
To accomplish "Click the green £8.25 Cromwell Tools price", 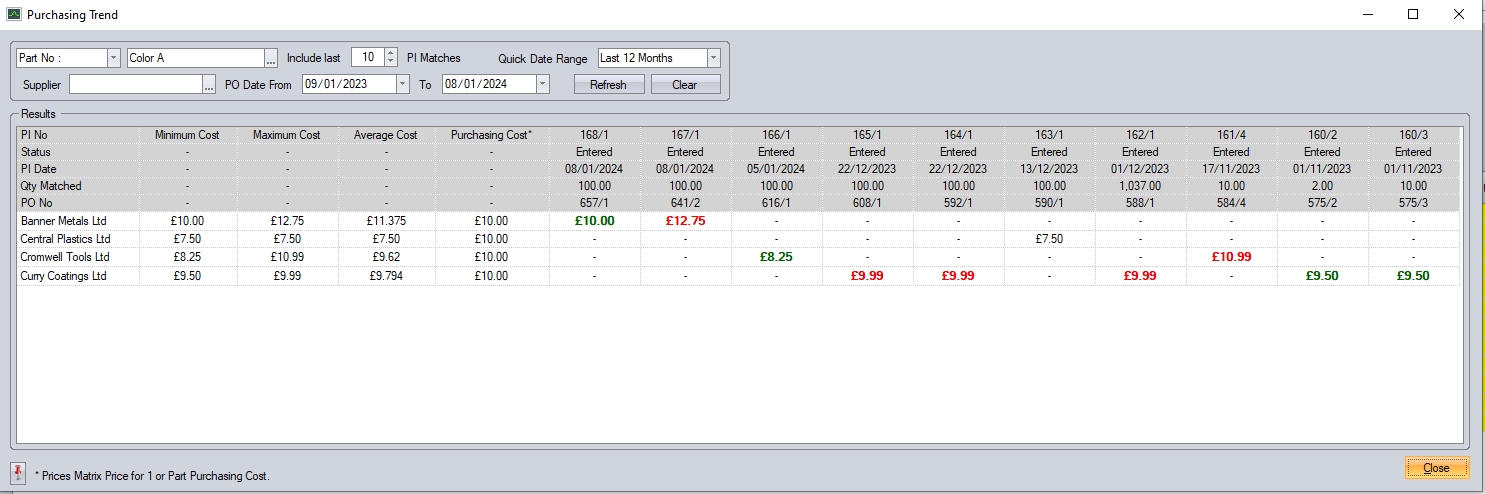I will (776, 257).
